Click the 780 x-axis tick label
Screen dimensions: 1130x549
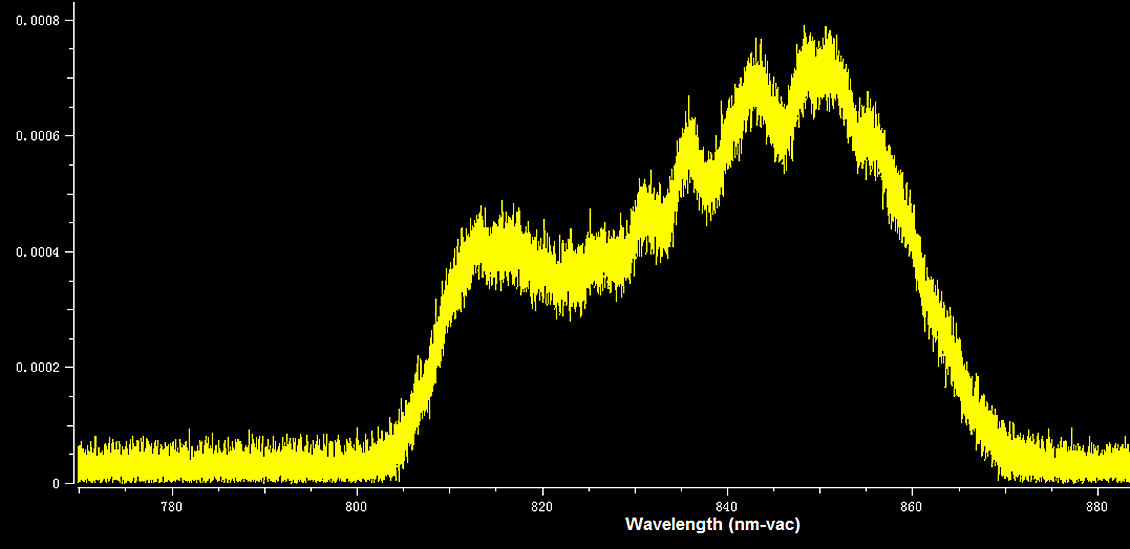tap(172, 504)
